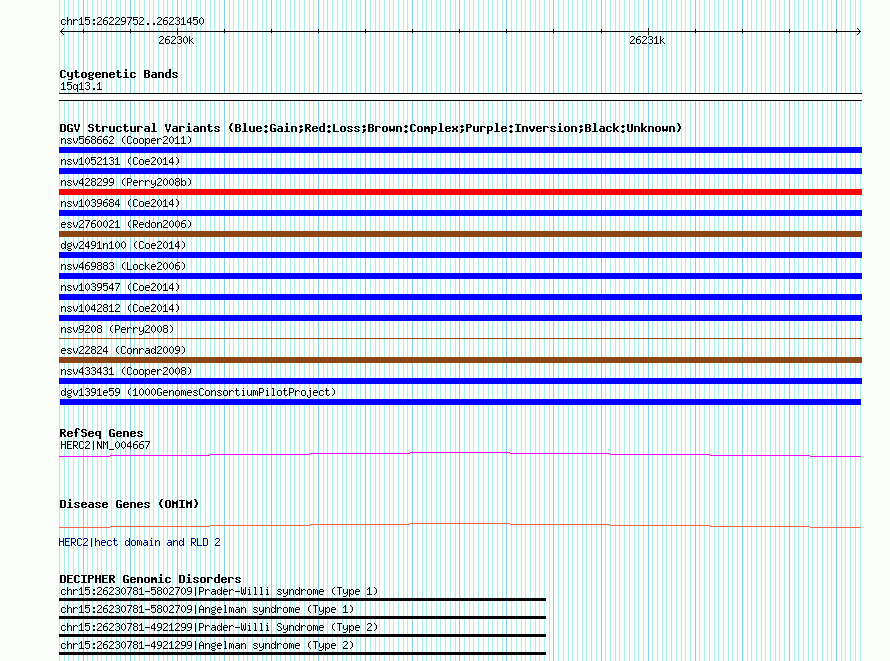
Task: Open variant nsv469883 (Locke2006) label
Action: (x=123, y=266)
